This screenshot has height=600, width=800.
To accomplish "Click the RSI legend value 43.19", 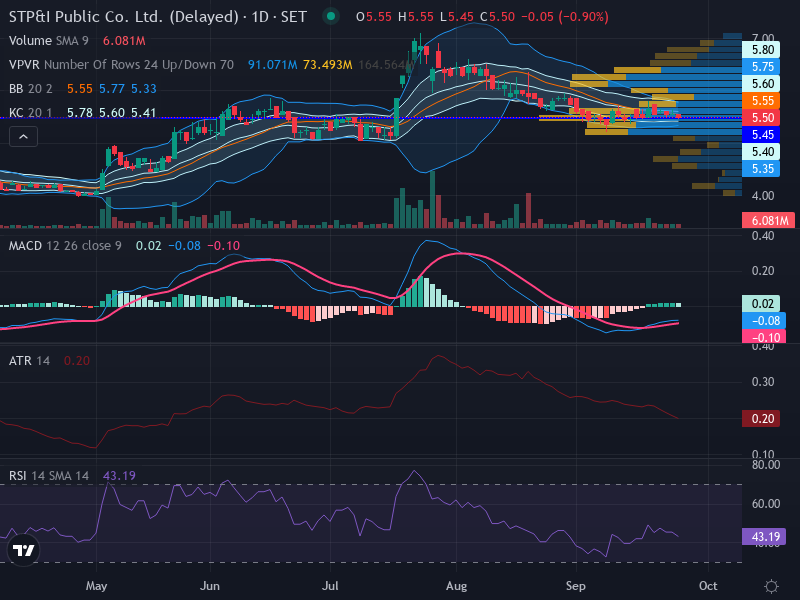I will [119, 476].
